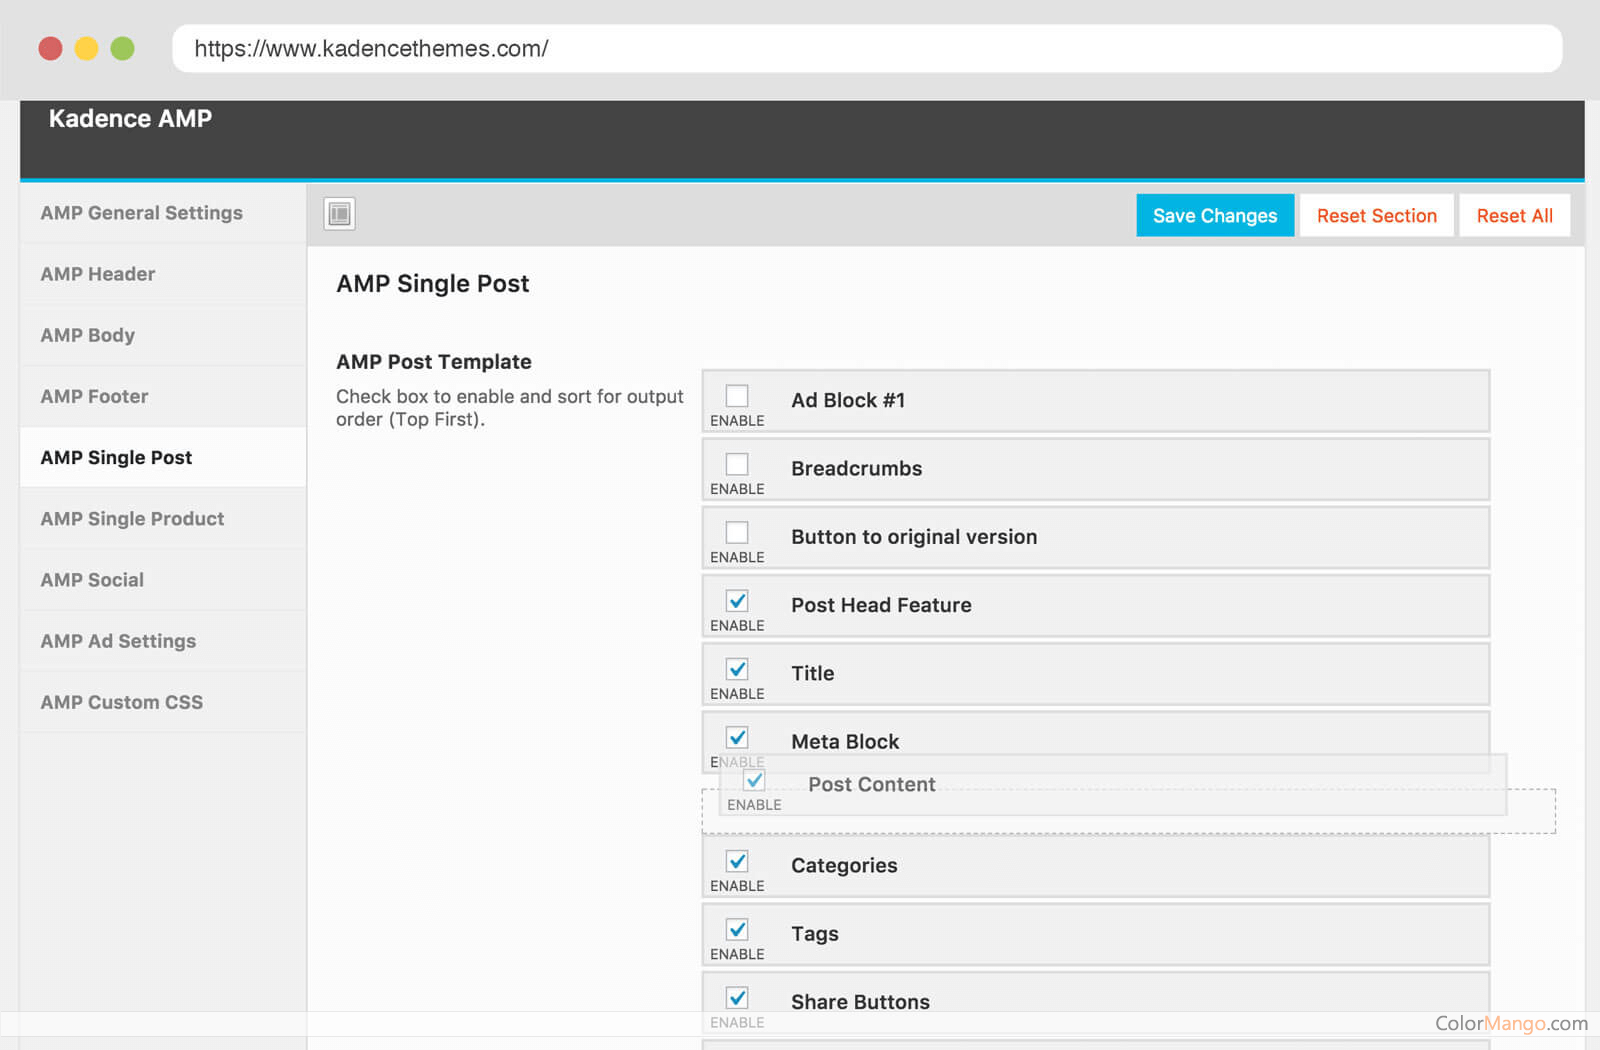This screenshot has width=1600, height=1050.
Task: Open AMP Social settings
Action: [x=91, y=579]
